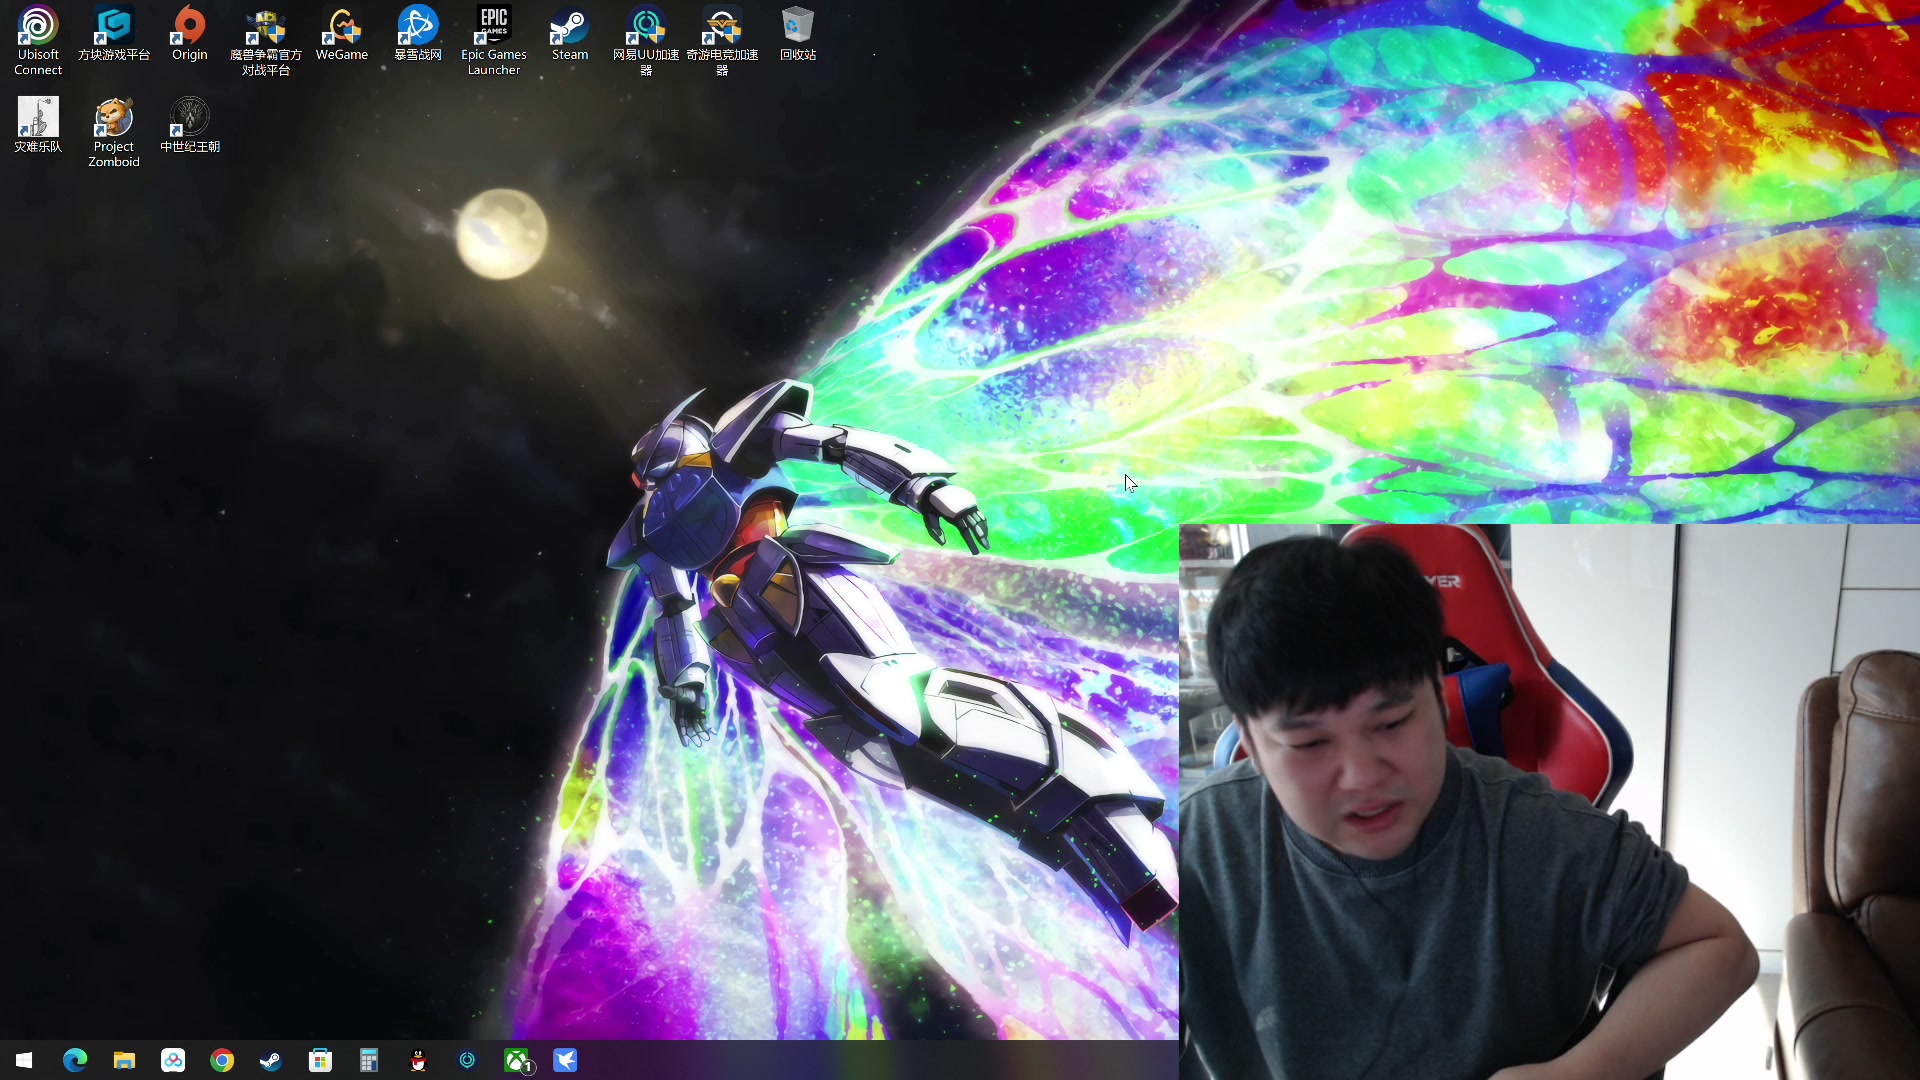This screenshot has height=1080, width=1920.
Task: Launch Google Chrome from the taskbar
Action: coord(222,1060)
